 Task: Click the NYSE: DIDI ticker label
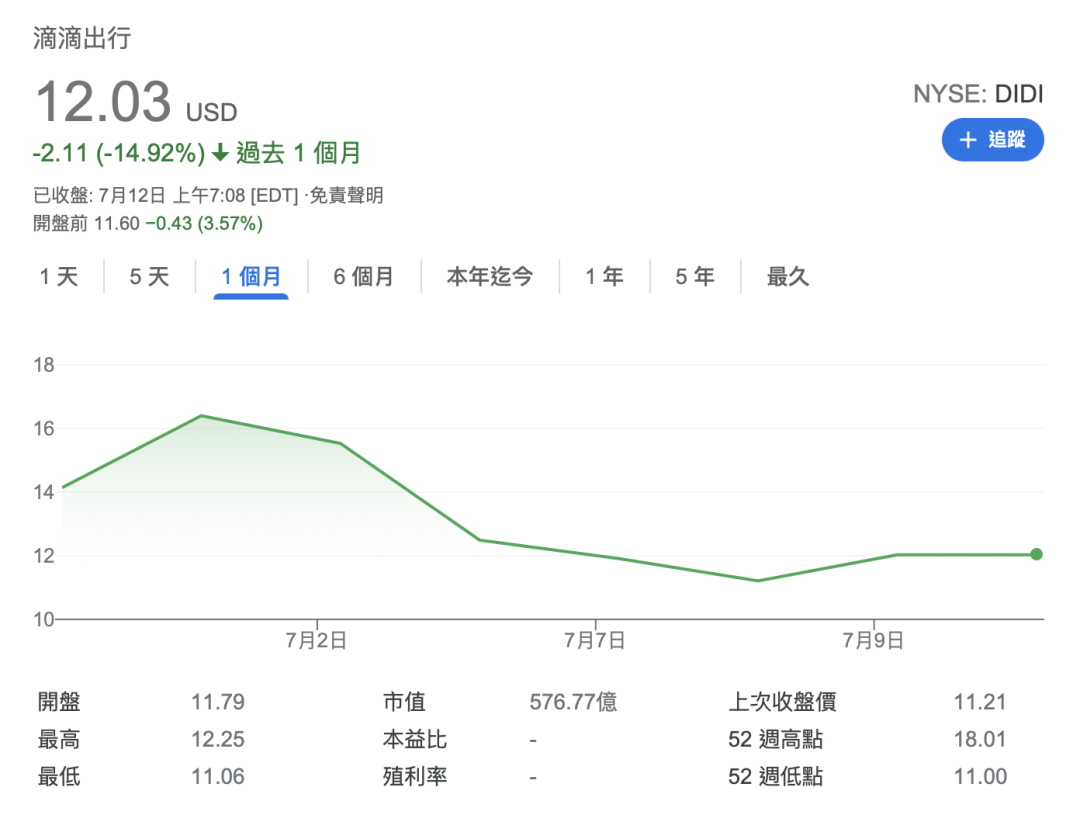980,94
